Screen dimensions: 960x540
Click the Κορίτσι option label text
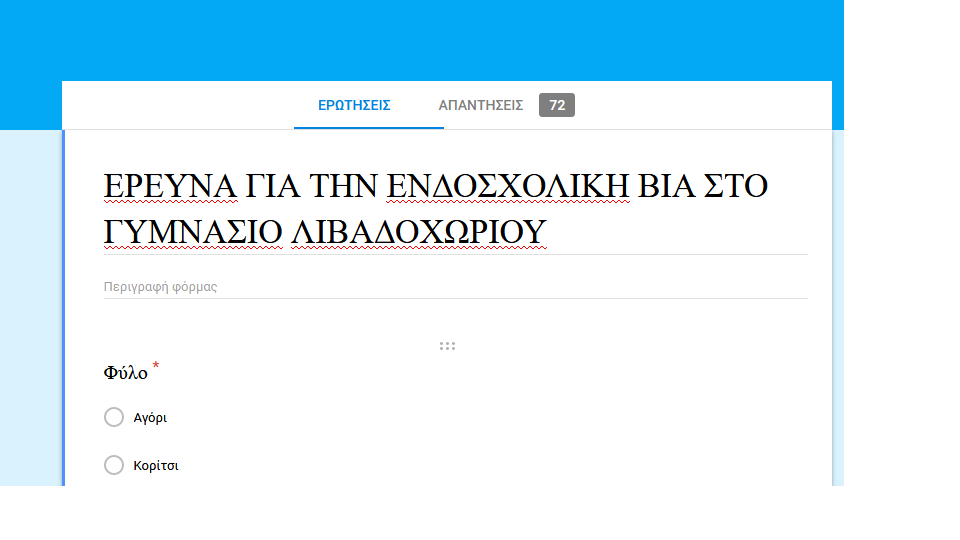click(x=156, y=466)
